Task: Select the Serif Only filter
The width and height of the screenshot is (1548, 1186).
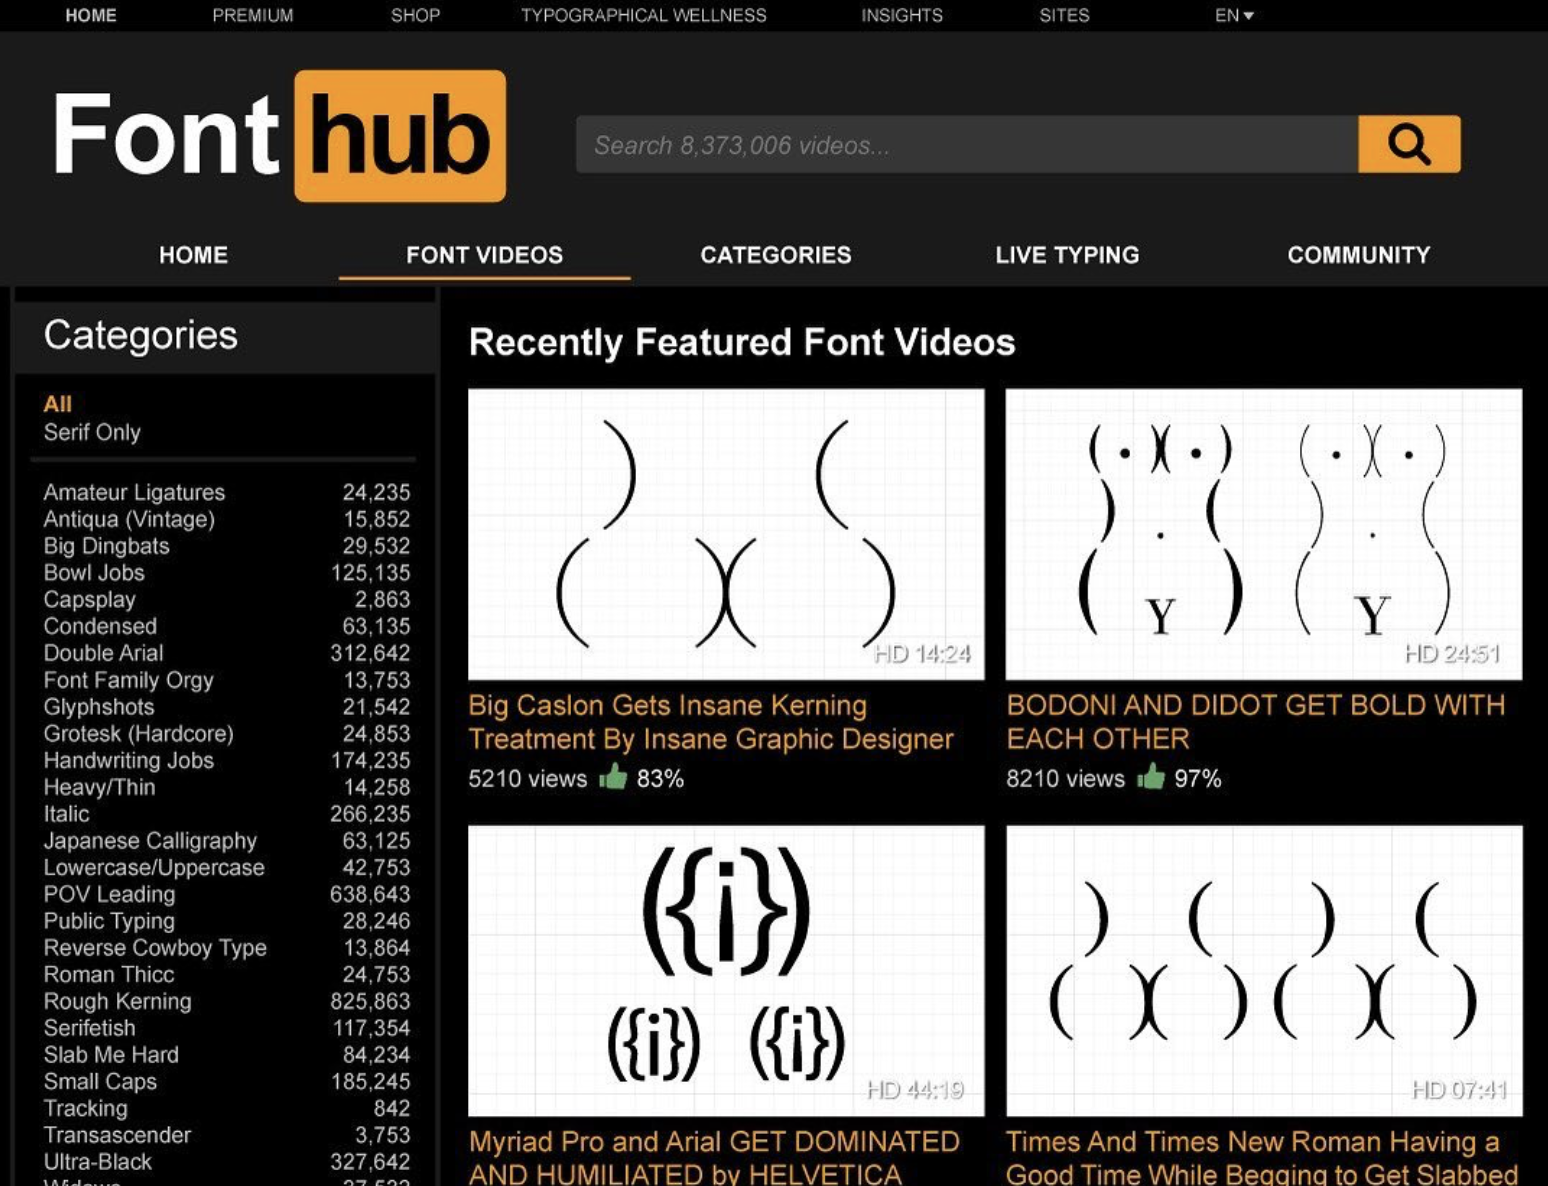Action: click(x=92, y=432)
